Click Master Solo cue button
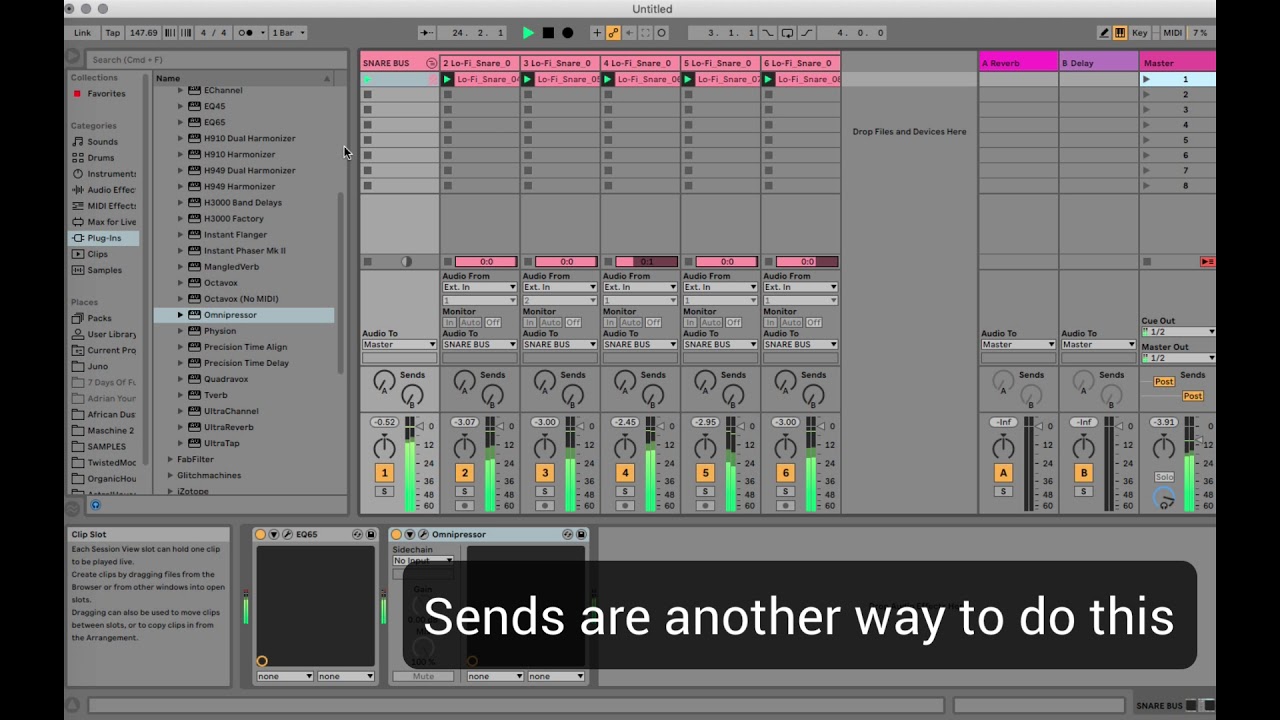Screen dimensions: 1280x720 1164,477
